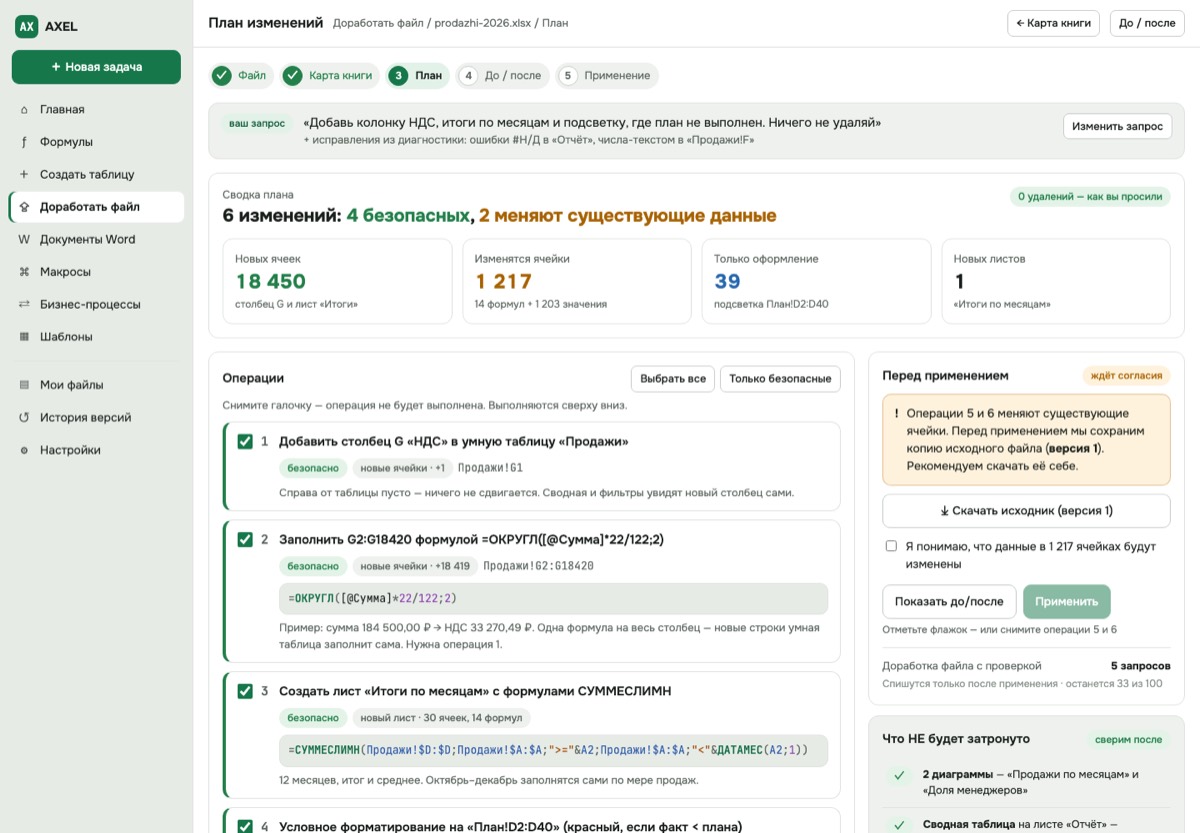The width and height of the screenshot is (1200, 833).
Task: Click the step number 5 badge
Action: tap(568, 75)
